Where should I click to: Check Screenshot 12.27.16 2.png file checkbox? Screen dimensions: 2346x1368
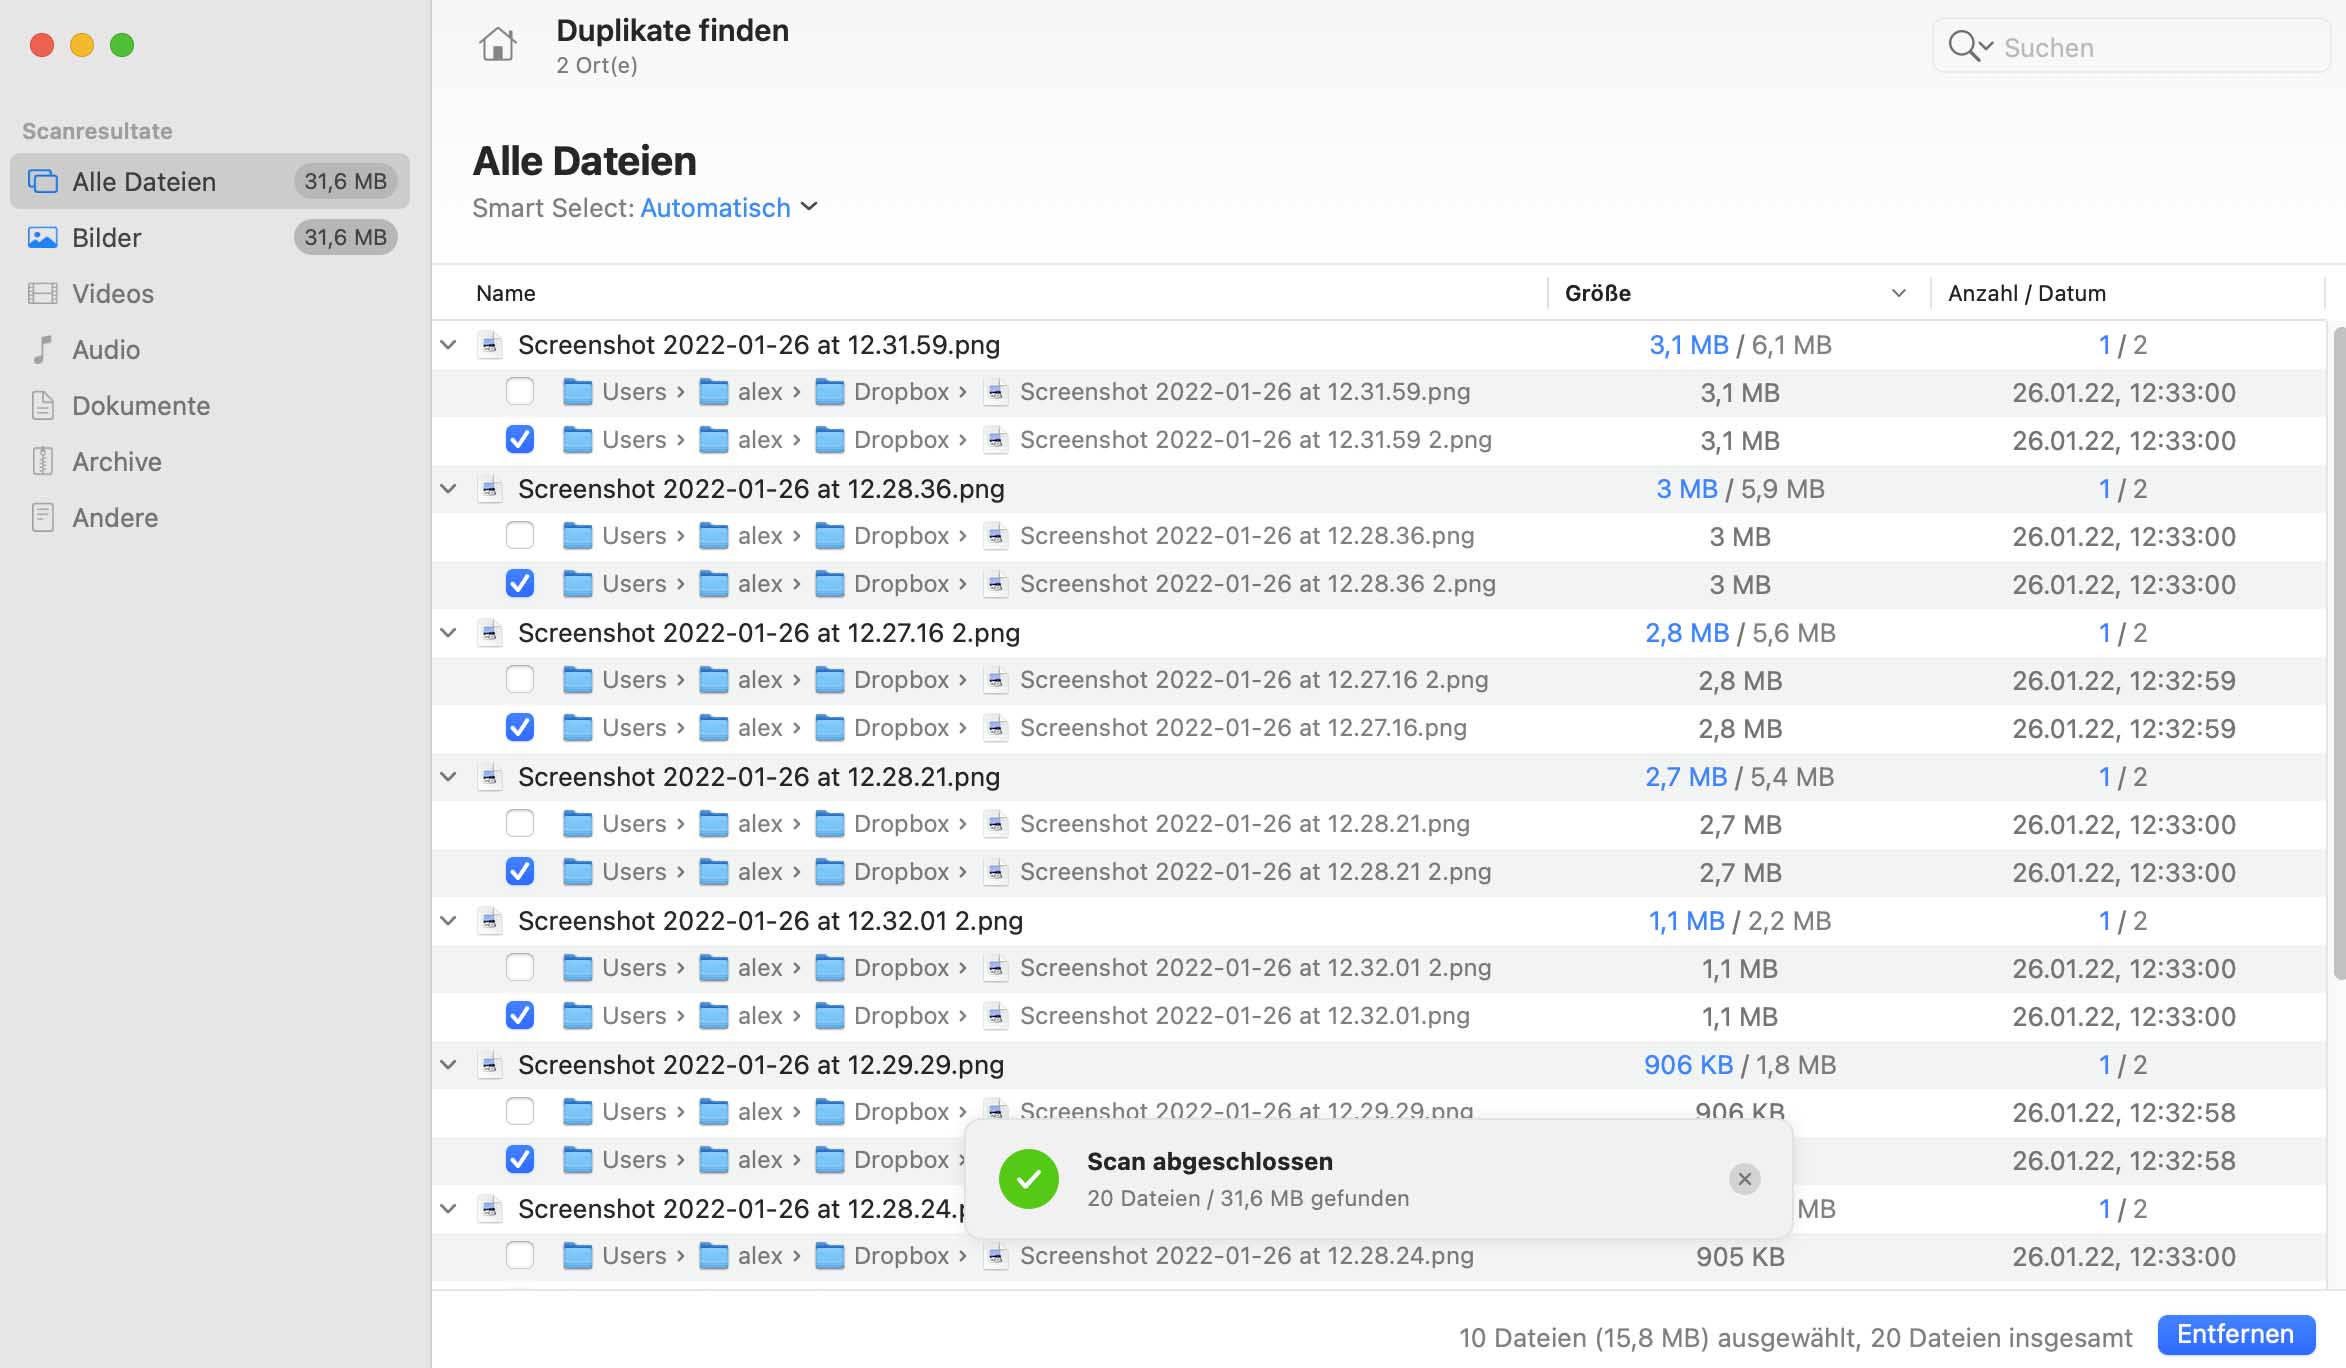click(520, 679)
